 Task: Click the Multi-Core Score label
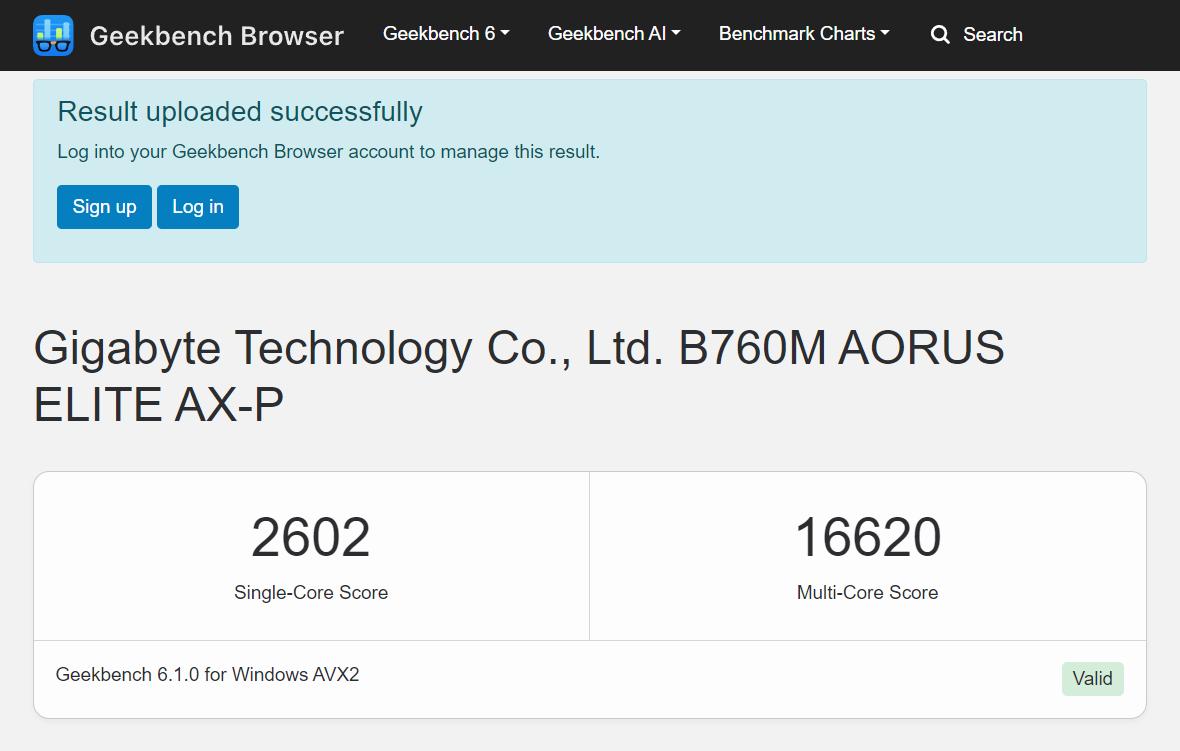tap(868, 593)
